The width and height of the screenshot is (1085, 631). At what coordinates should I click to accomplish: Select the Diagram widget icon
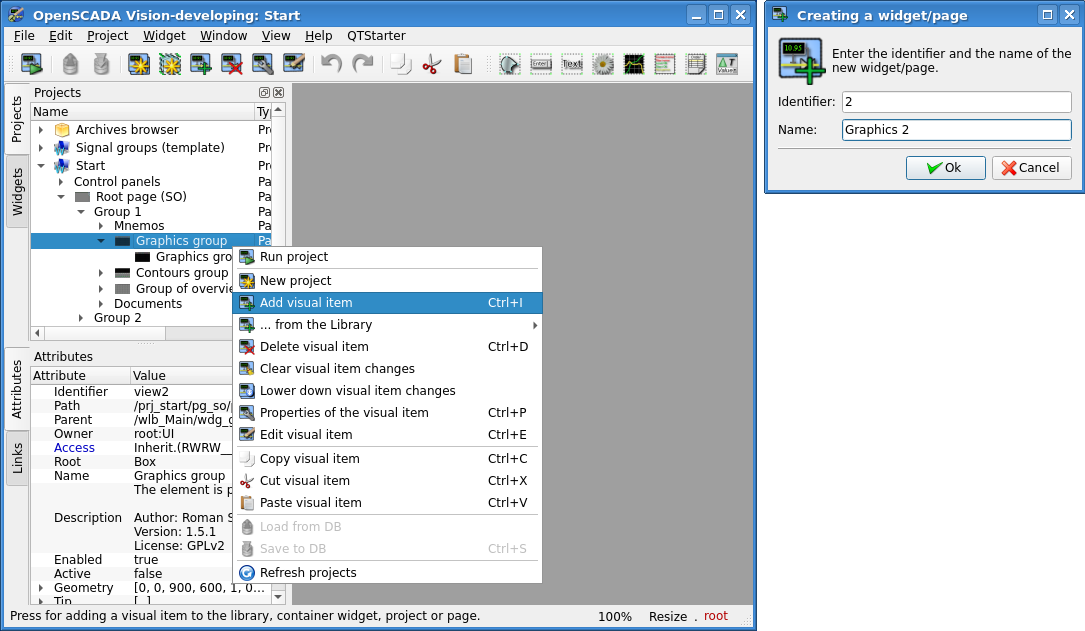click(634, 65)
